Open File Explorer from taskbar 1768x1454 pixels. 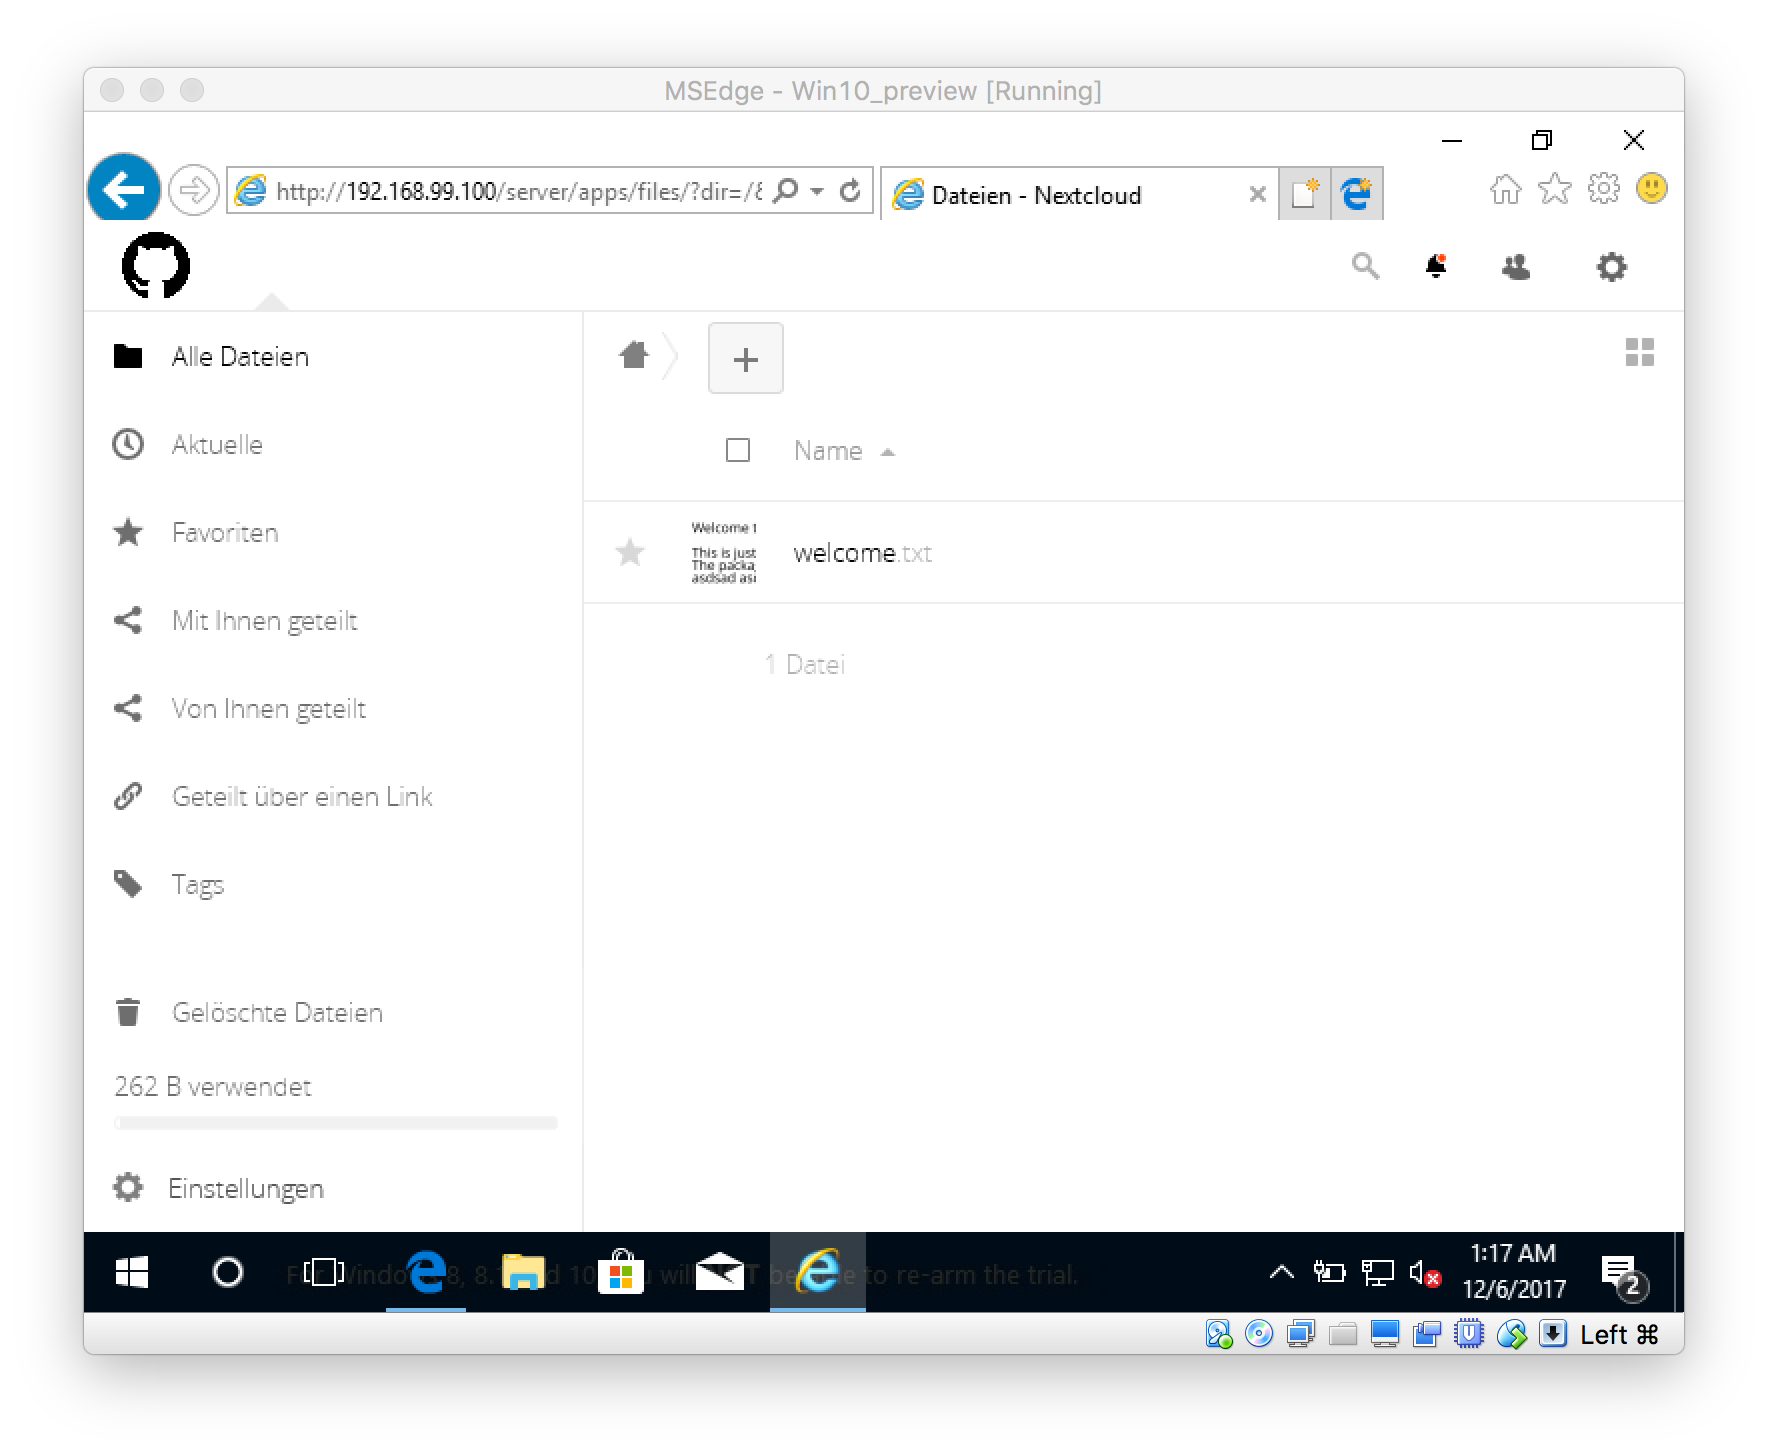(522, 1273)
